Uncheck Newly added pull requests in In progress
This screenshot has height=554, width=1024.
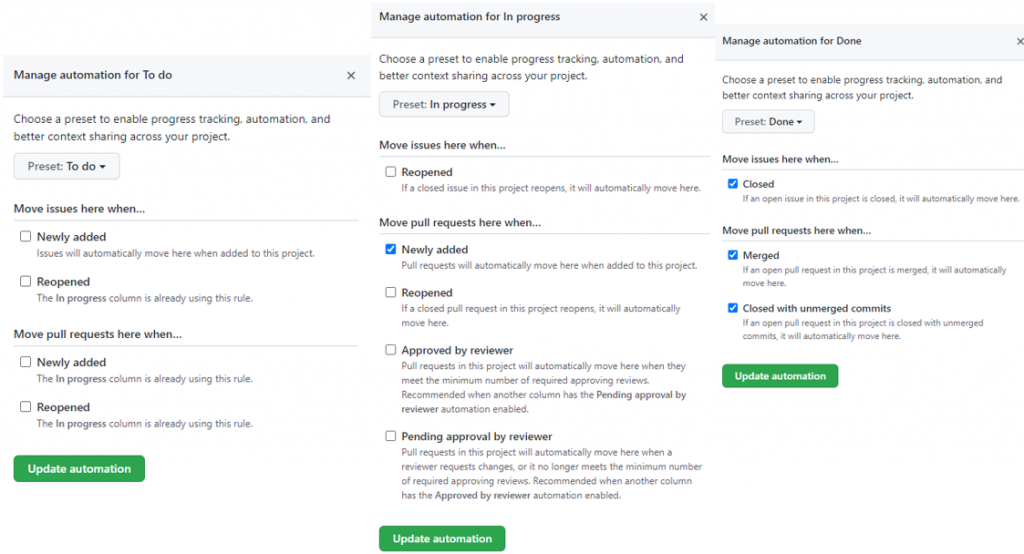coord(390,250)
